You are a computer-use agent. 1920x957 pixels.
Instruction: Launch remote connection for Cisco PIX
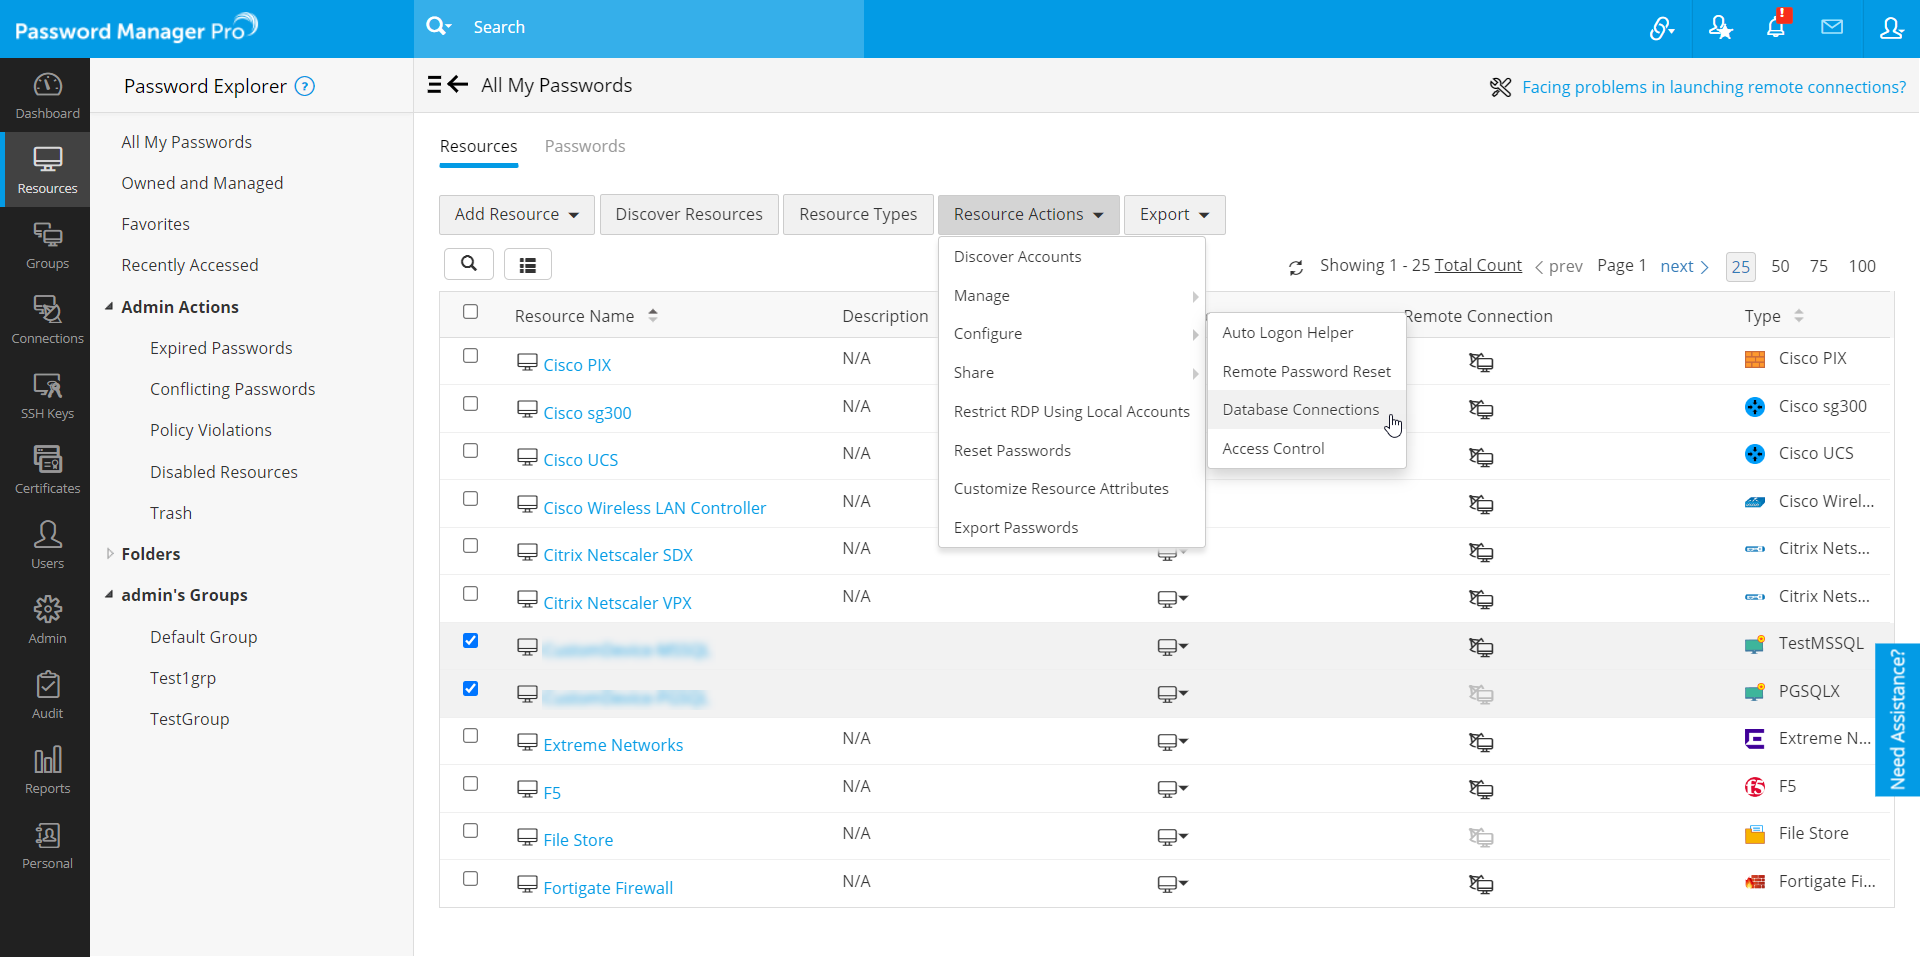click(x=1480, y=362)
